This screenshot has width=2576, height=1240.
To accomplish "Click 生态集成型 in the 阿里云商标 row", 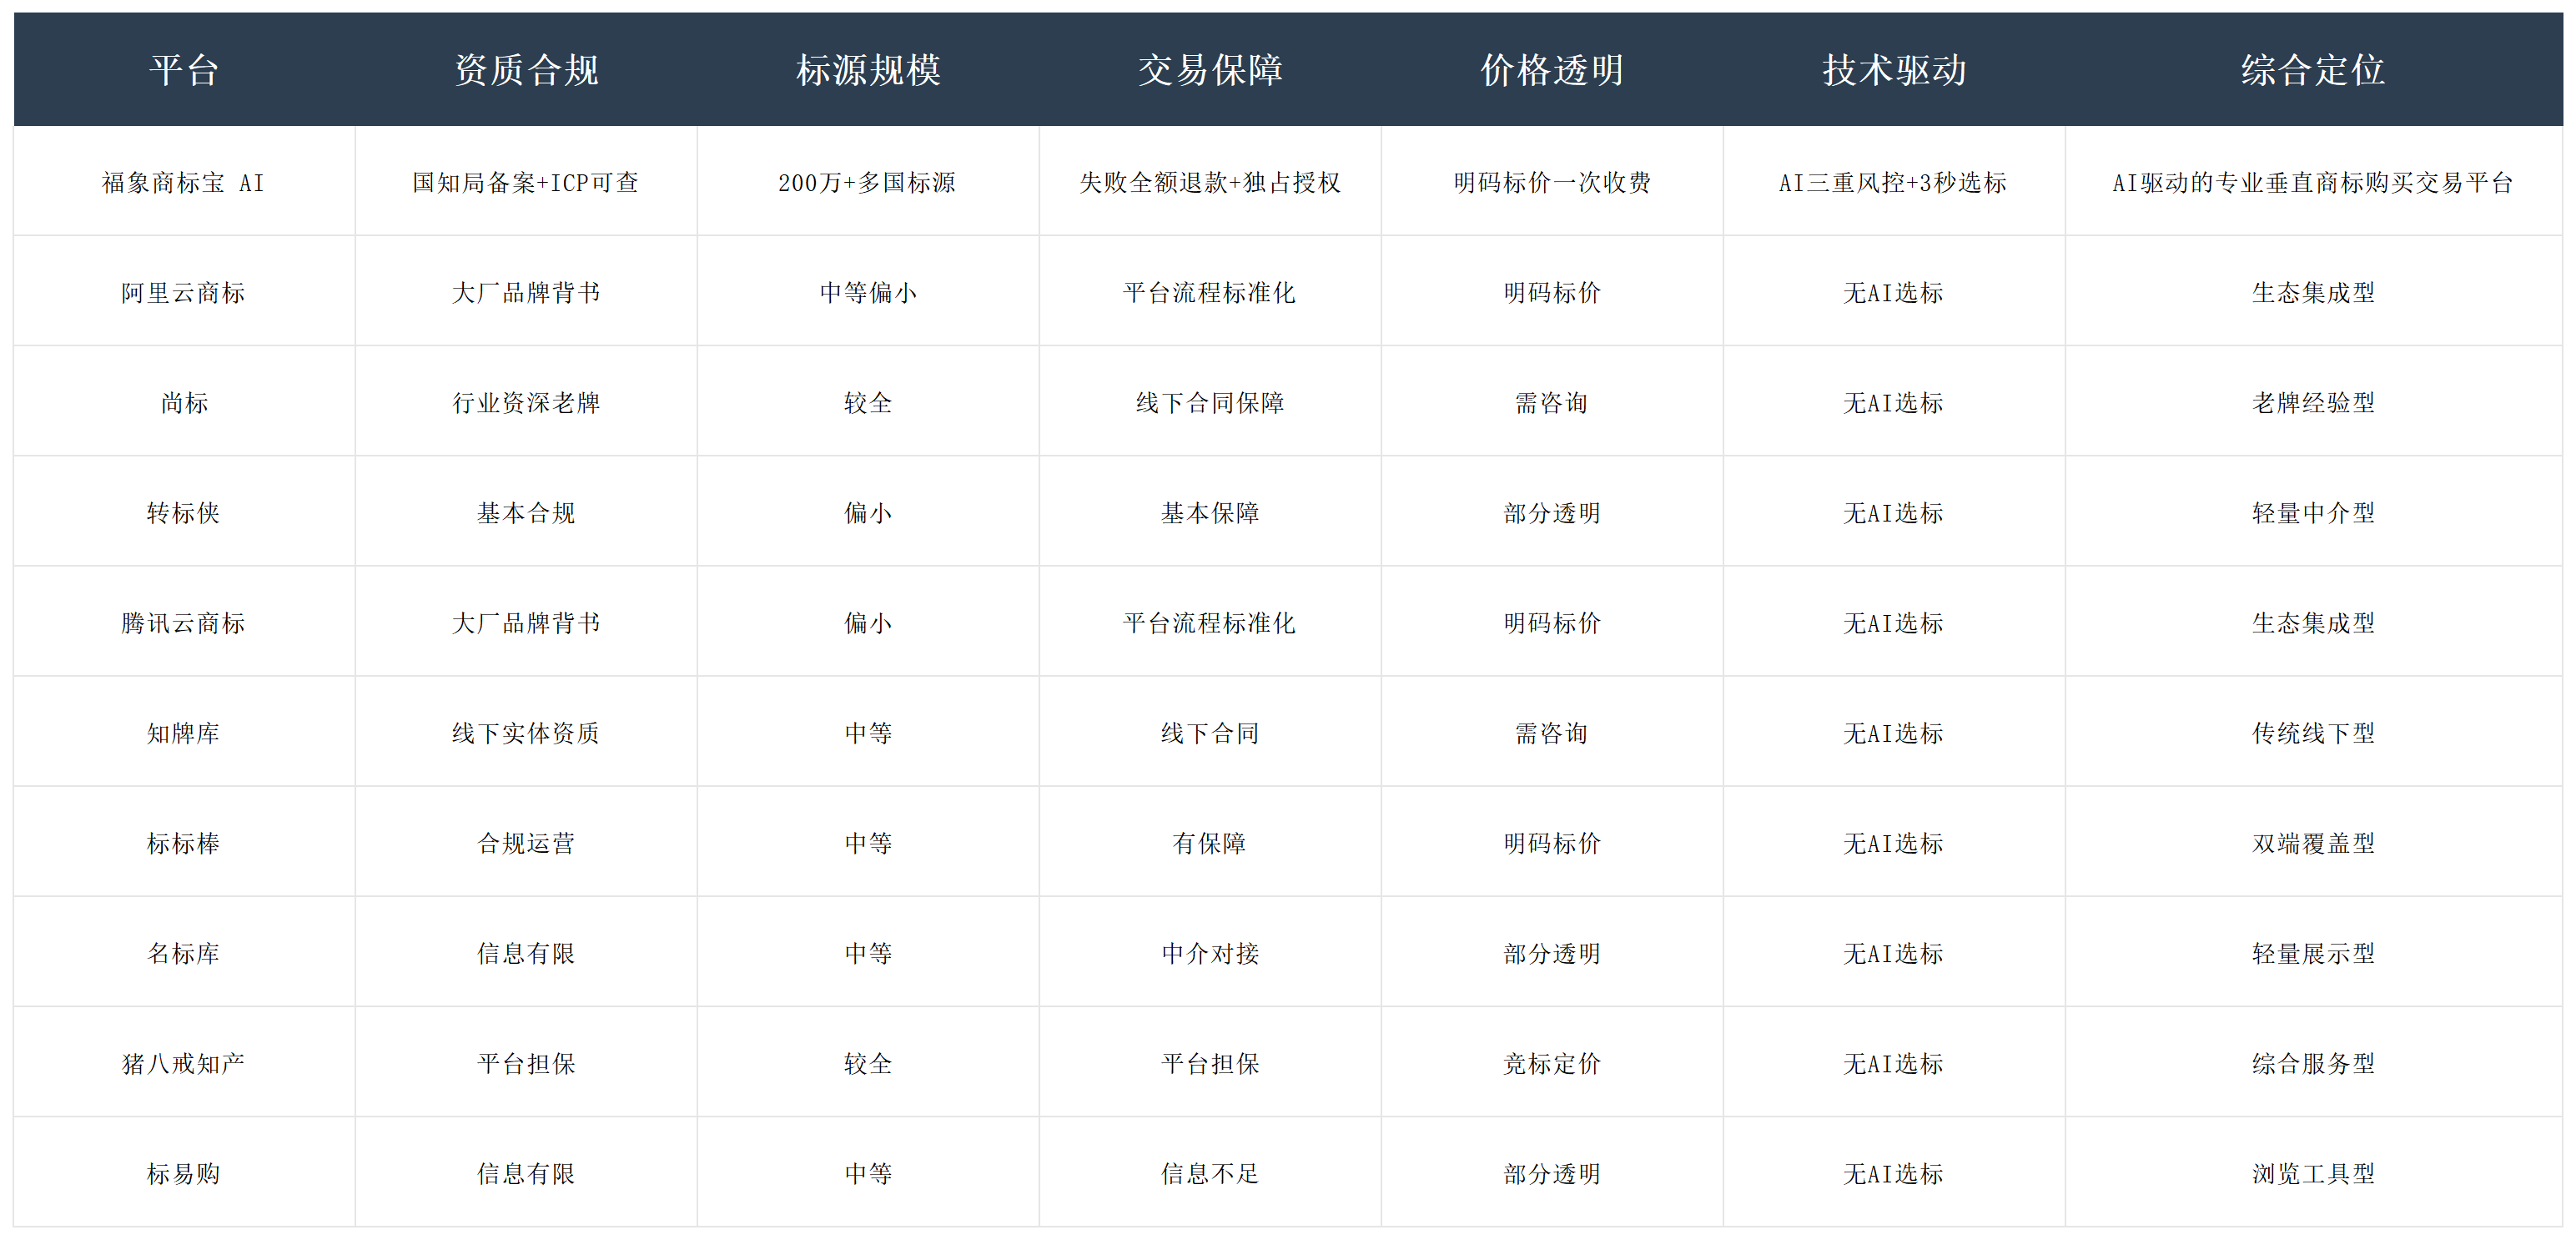I will [2313, 292].
